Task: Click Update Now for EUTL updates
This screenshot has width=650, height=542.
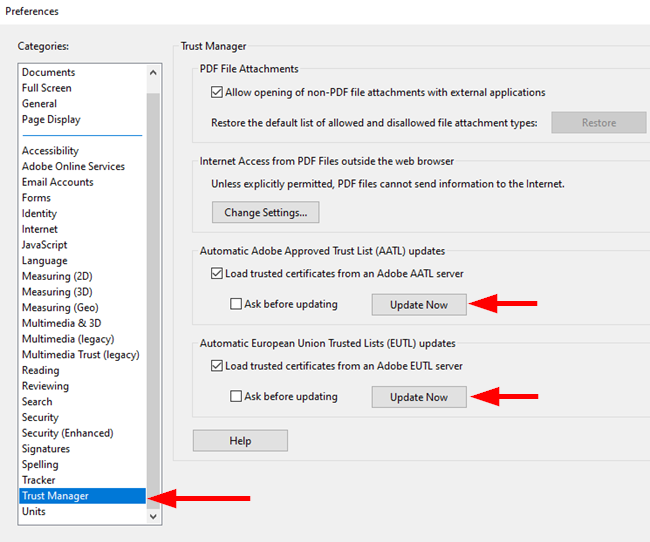Action: point(419,397)
